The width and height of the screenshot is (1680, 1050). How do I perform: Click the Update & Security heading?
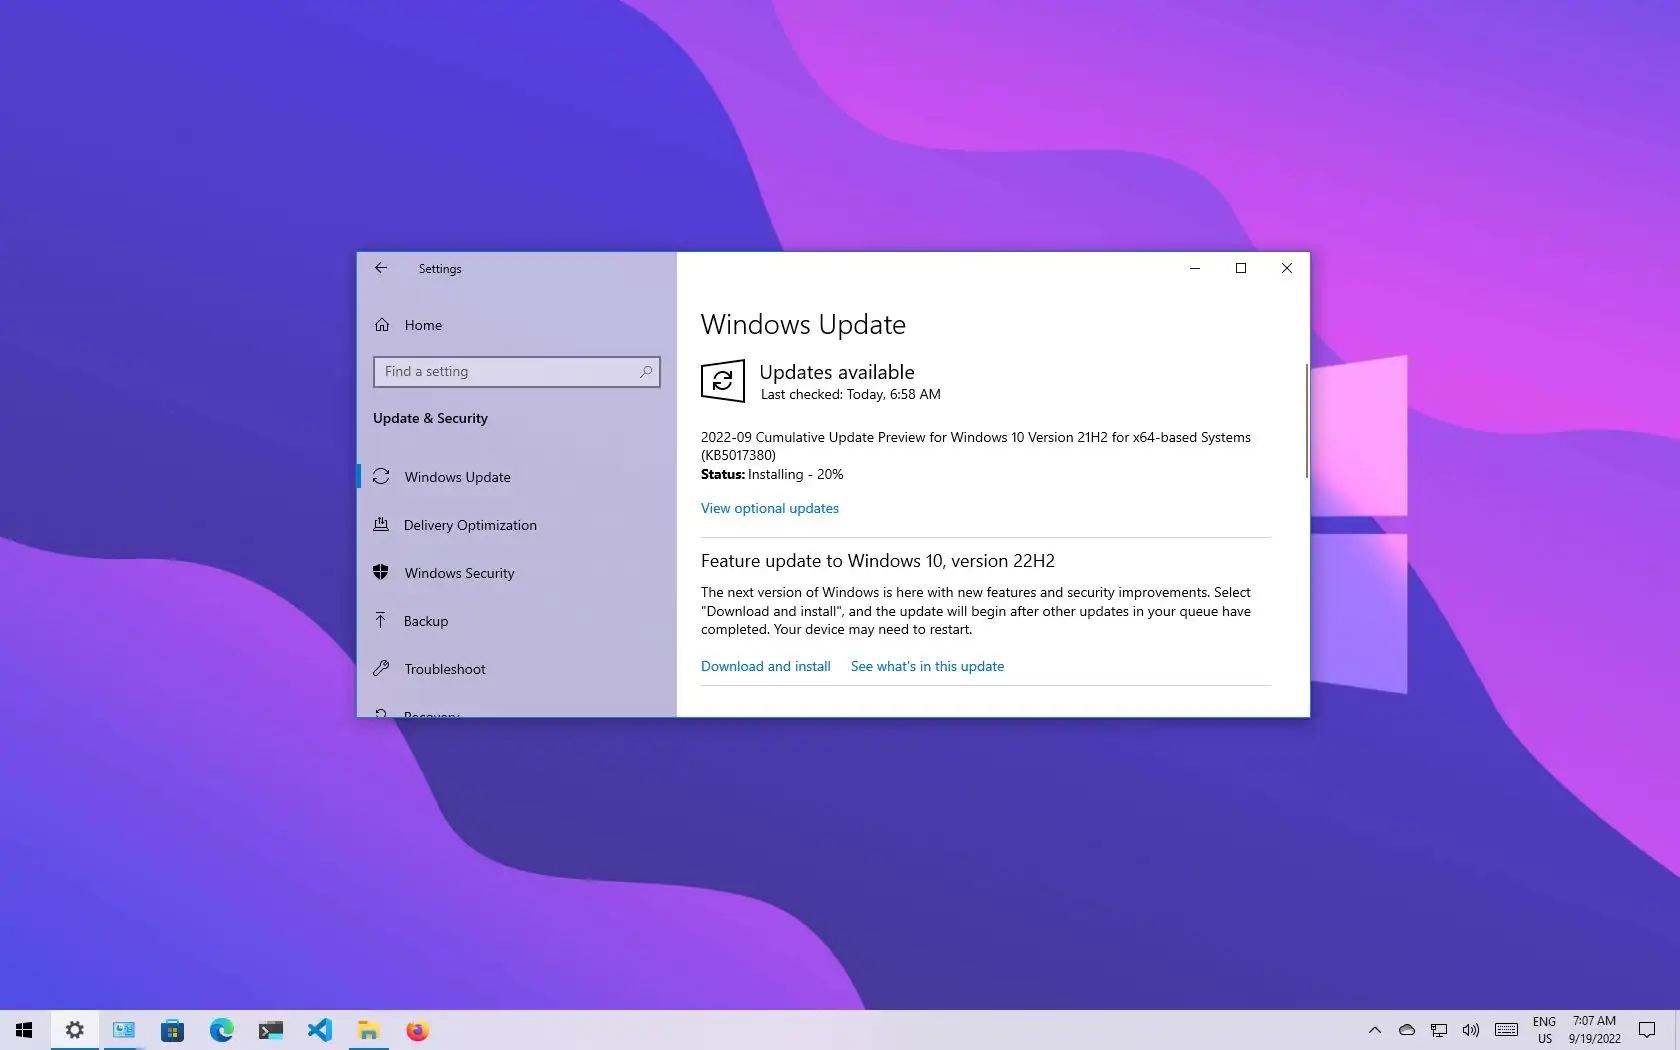coord(430,418)
